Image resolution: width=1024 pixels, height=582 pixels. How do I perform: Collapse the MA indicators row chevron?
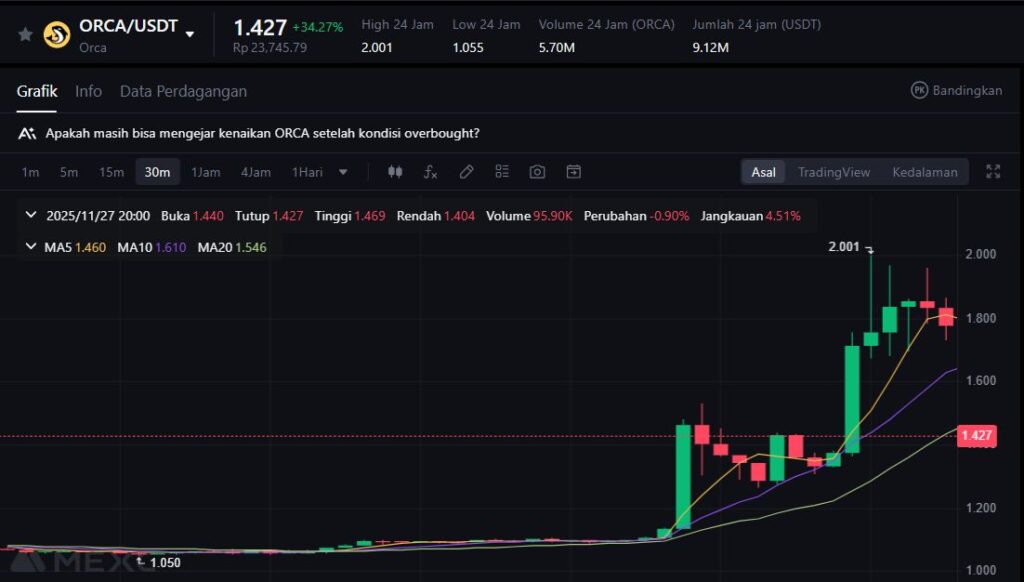[31, 246]
